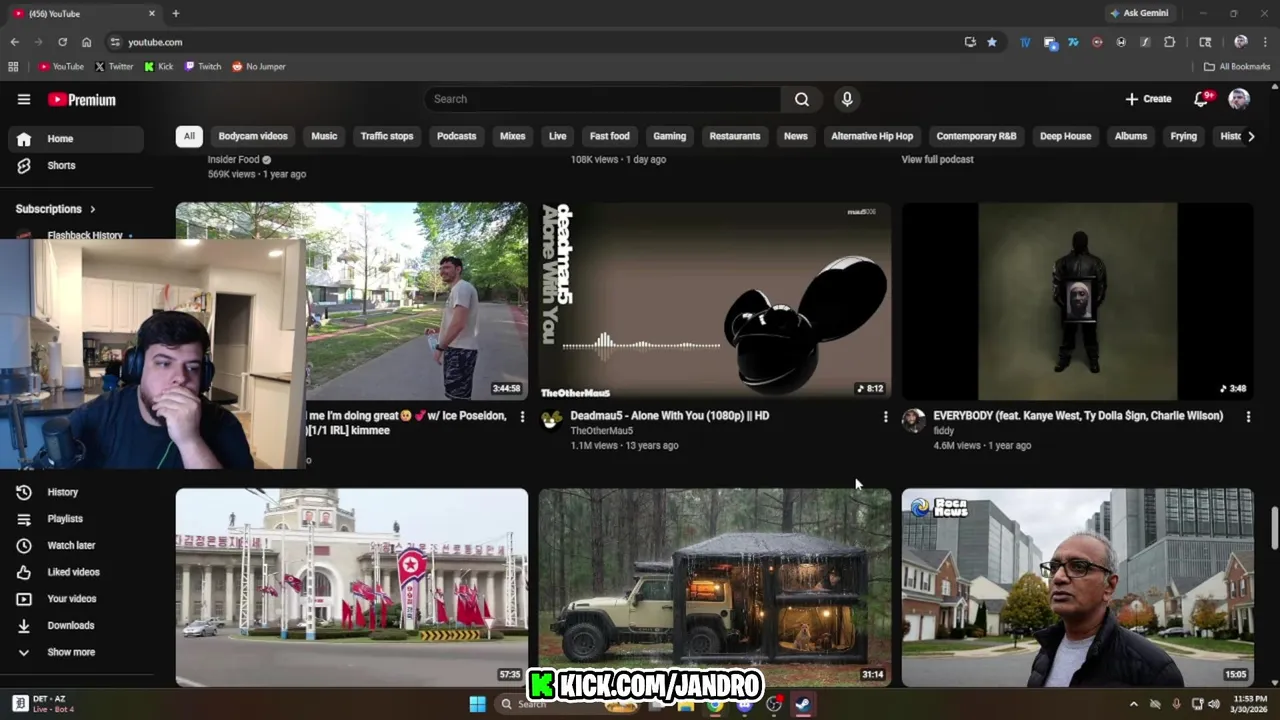Screen dimensions: 1280x720
Task: Open Twitter bookmark
Action: [x=114, y=67]
